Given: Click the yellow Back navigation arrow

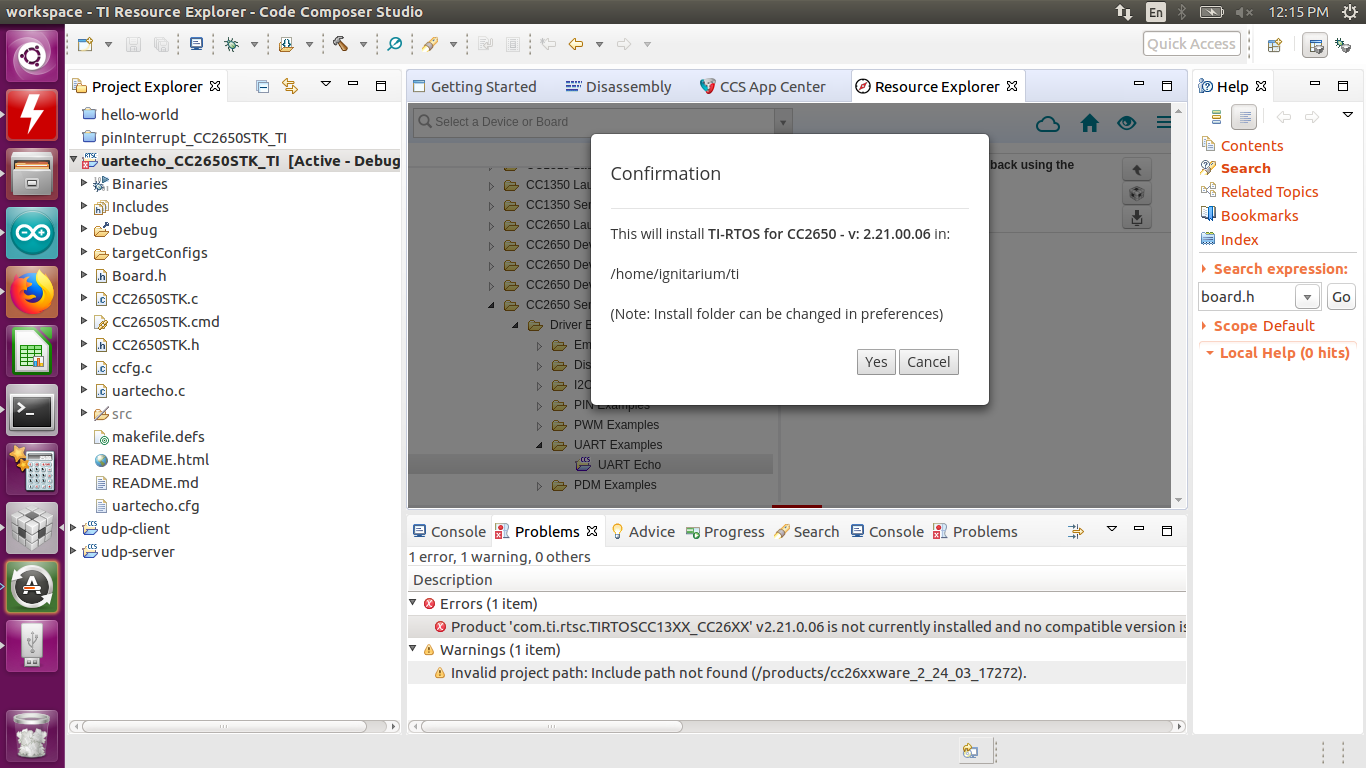Looking at the screenshot, I should pos(575,44).
